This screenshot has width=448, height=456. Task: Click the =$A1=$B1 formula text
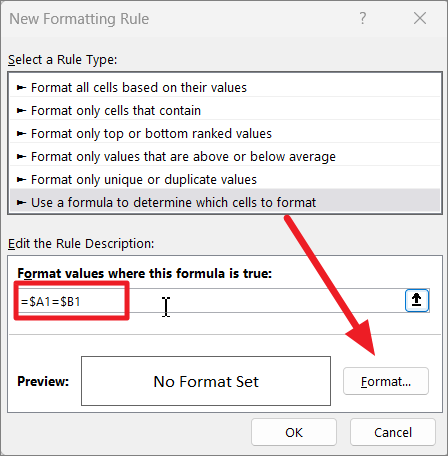click(50, 302)
